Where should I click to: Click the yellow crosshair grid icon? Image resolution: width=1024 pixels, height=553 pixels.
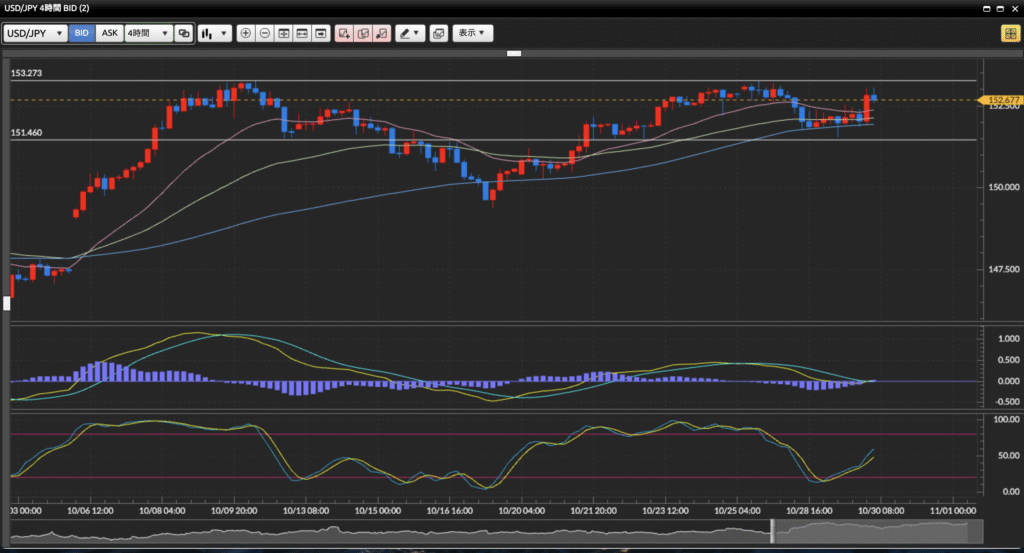(1009, 33)
